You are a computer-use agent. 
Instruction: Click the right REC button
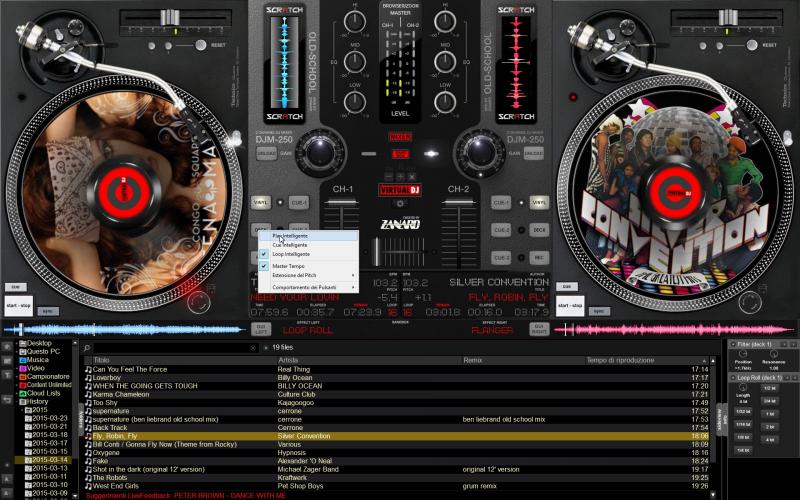539,258
